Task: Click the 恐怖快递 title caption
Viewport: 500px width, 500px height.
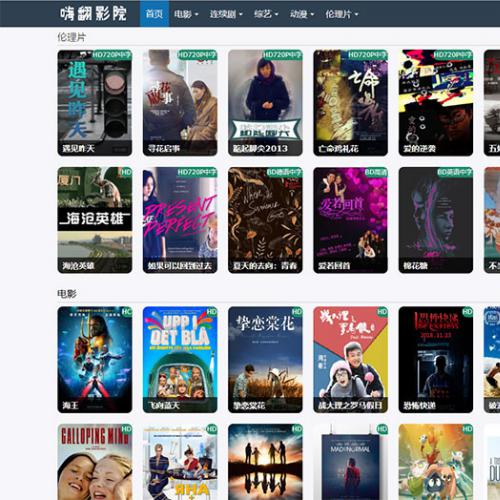Action: coord(420,405)
